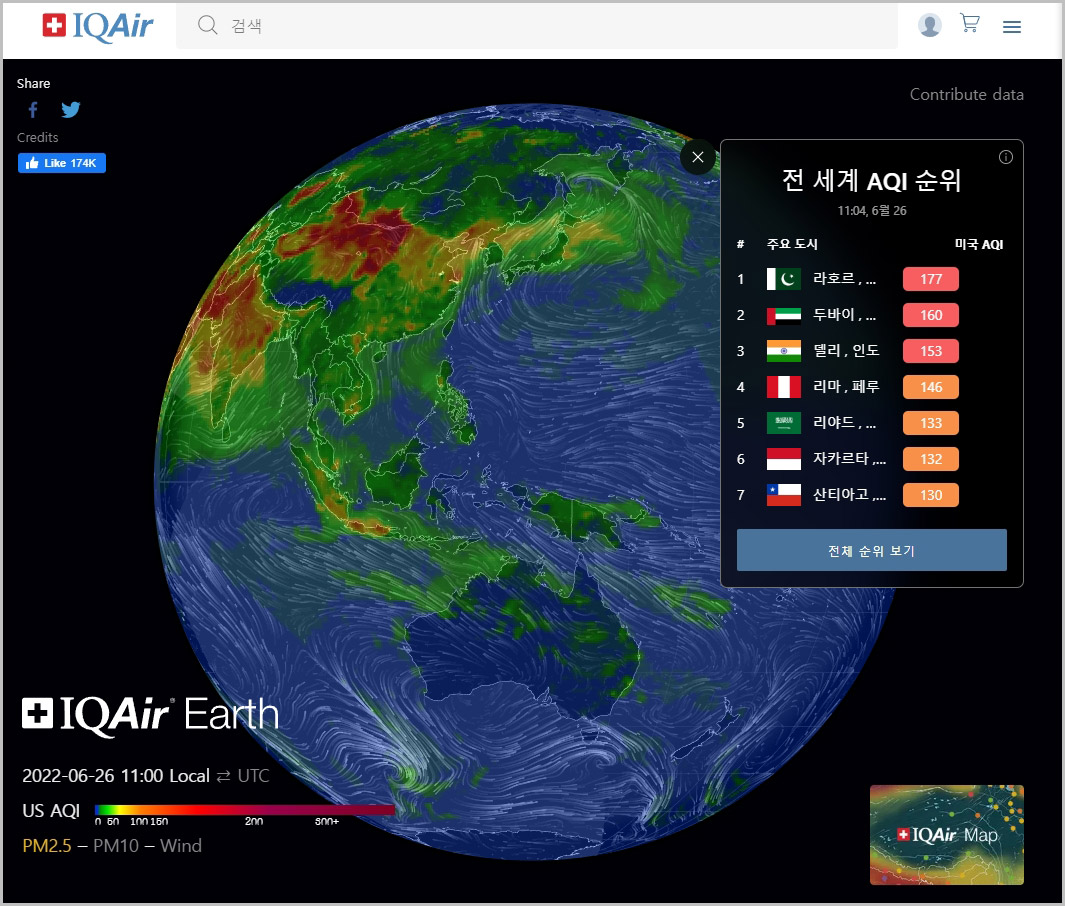Click AQI badge 146

tap(931, 387)
